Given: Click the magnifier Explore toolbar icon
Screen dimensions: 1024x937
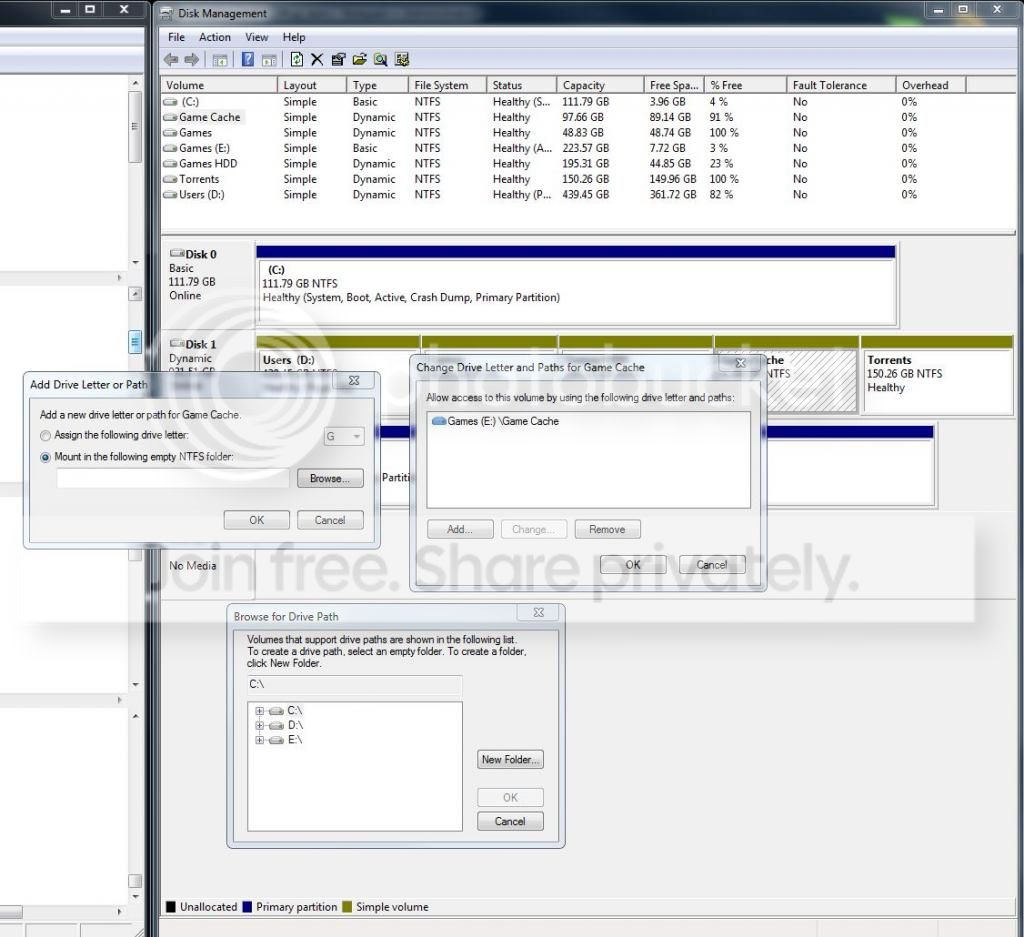Looking at the screenshot, I should [380, 59].
